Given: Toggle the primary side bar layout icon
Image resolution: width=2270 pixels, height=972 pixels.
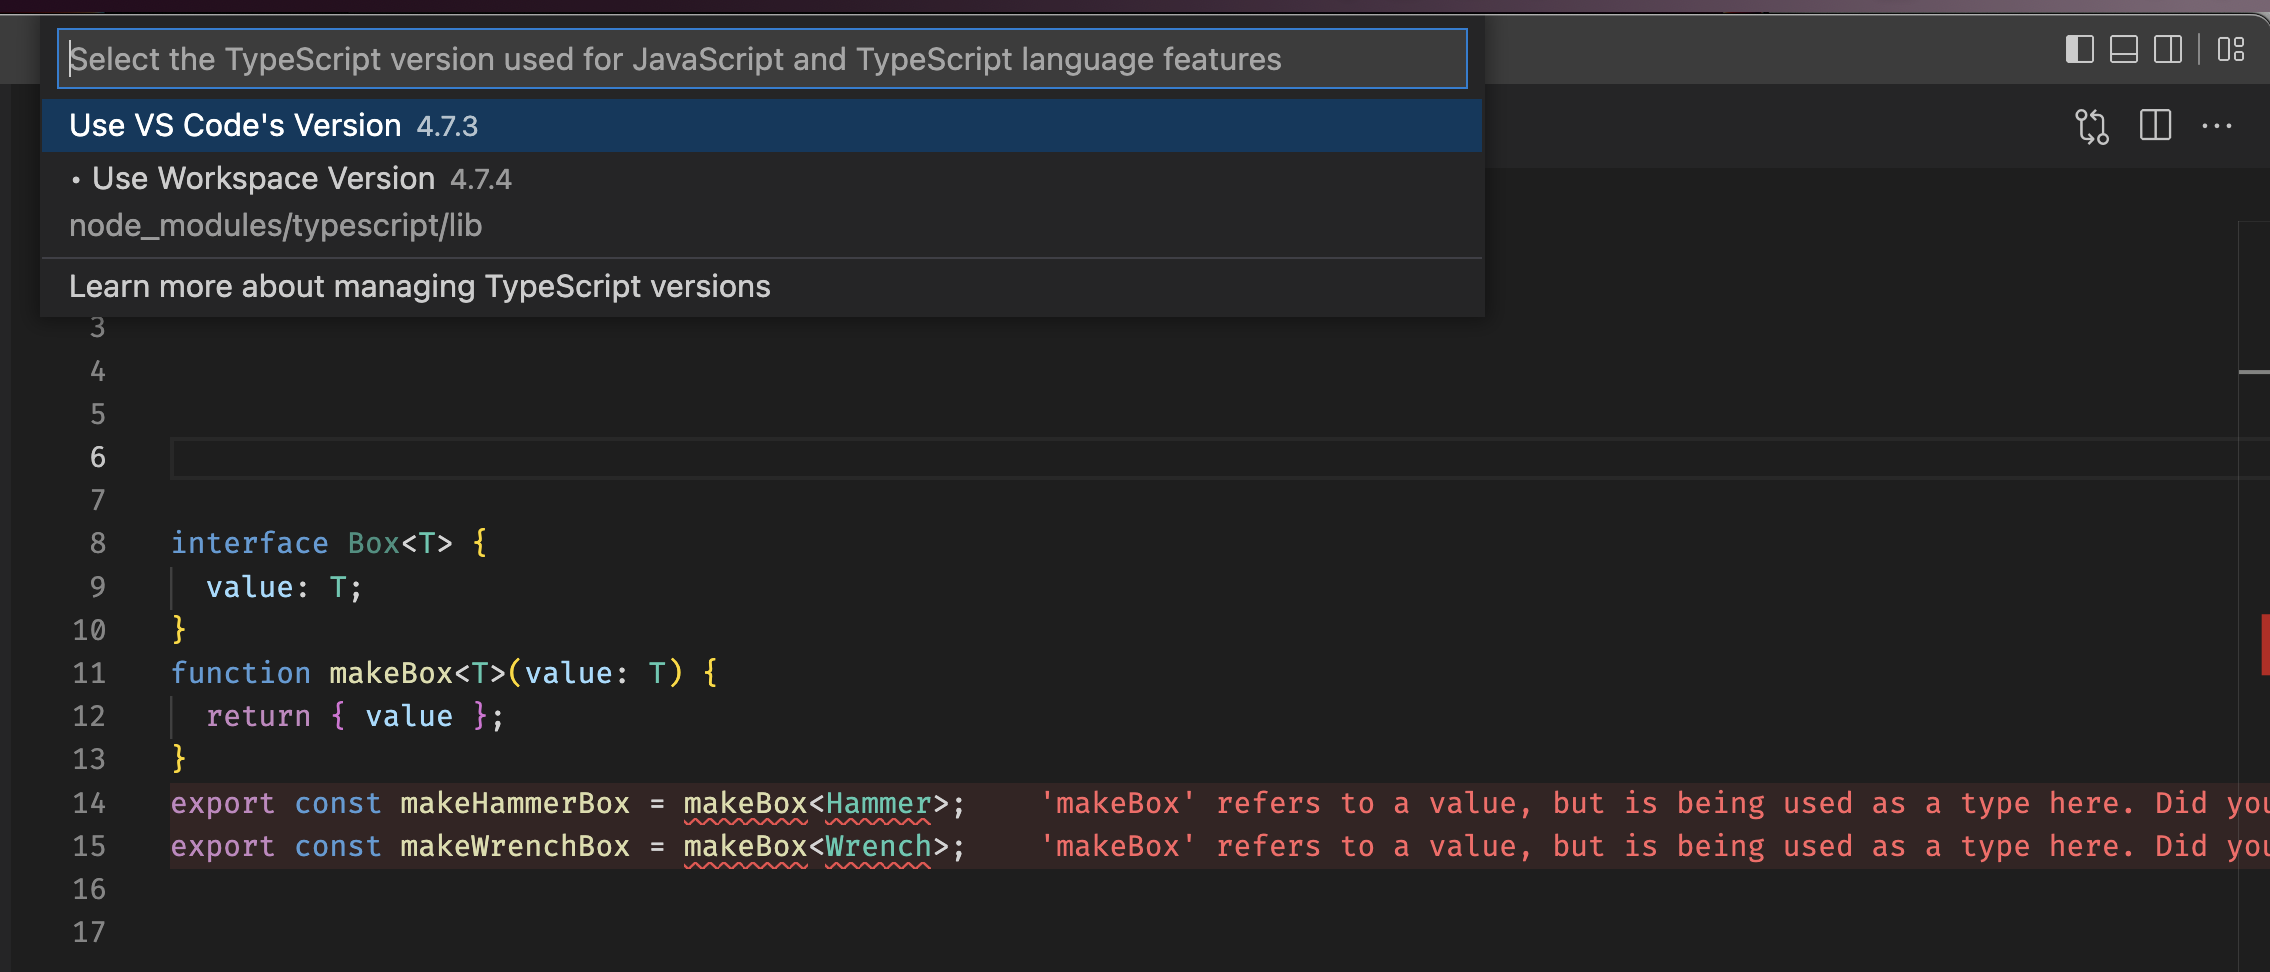Looking at the screenshot, I should point(2079,49).
